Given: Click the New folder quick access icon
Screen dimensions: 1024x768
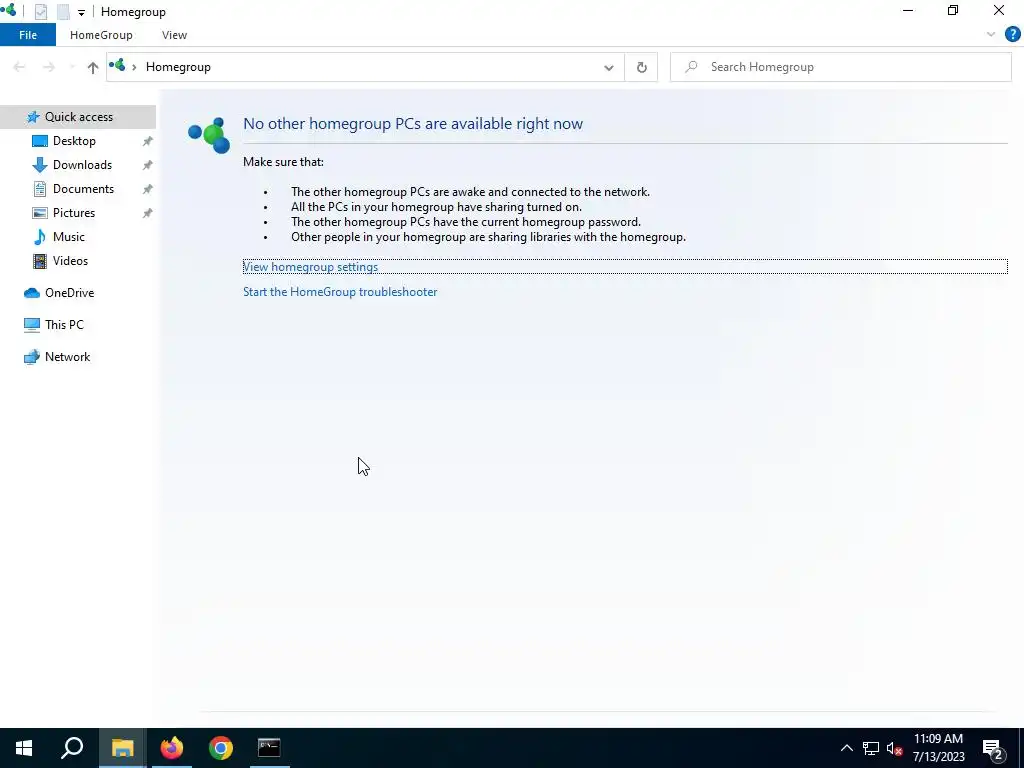Looking at the screenshot, I should [63, 12].
